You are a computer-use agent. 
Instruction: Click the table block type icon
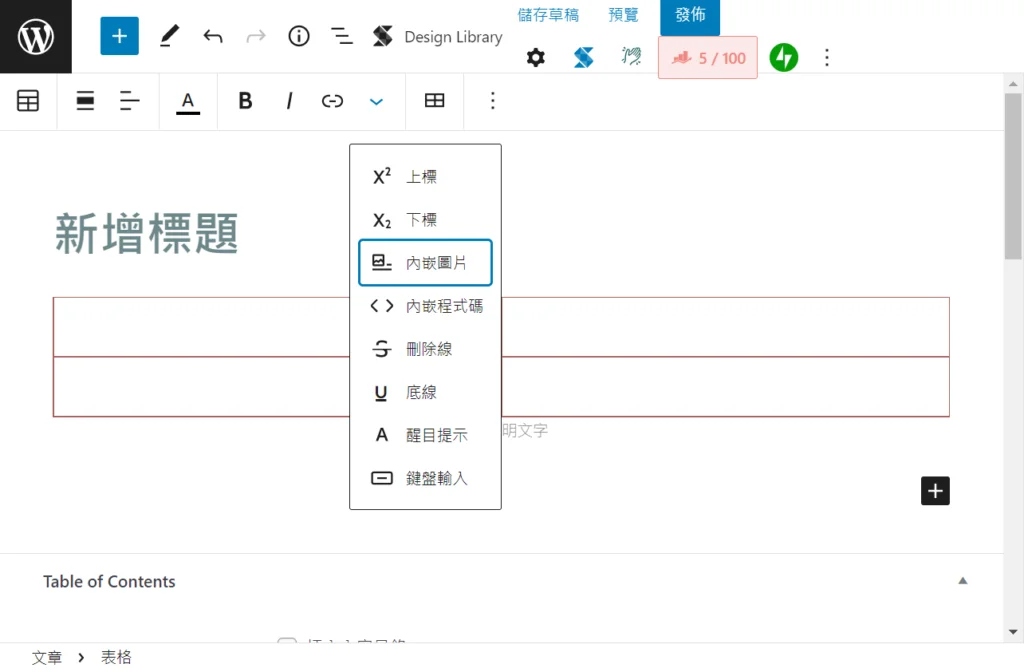(28, 101)
